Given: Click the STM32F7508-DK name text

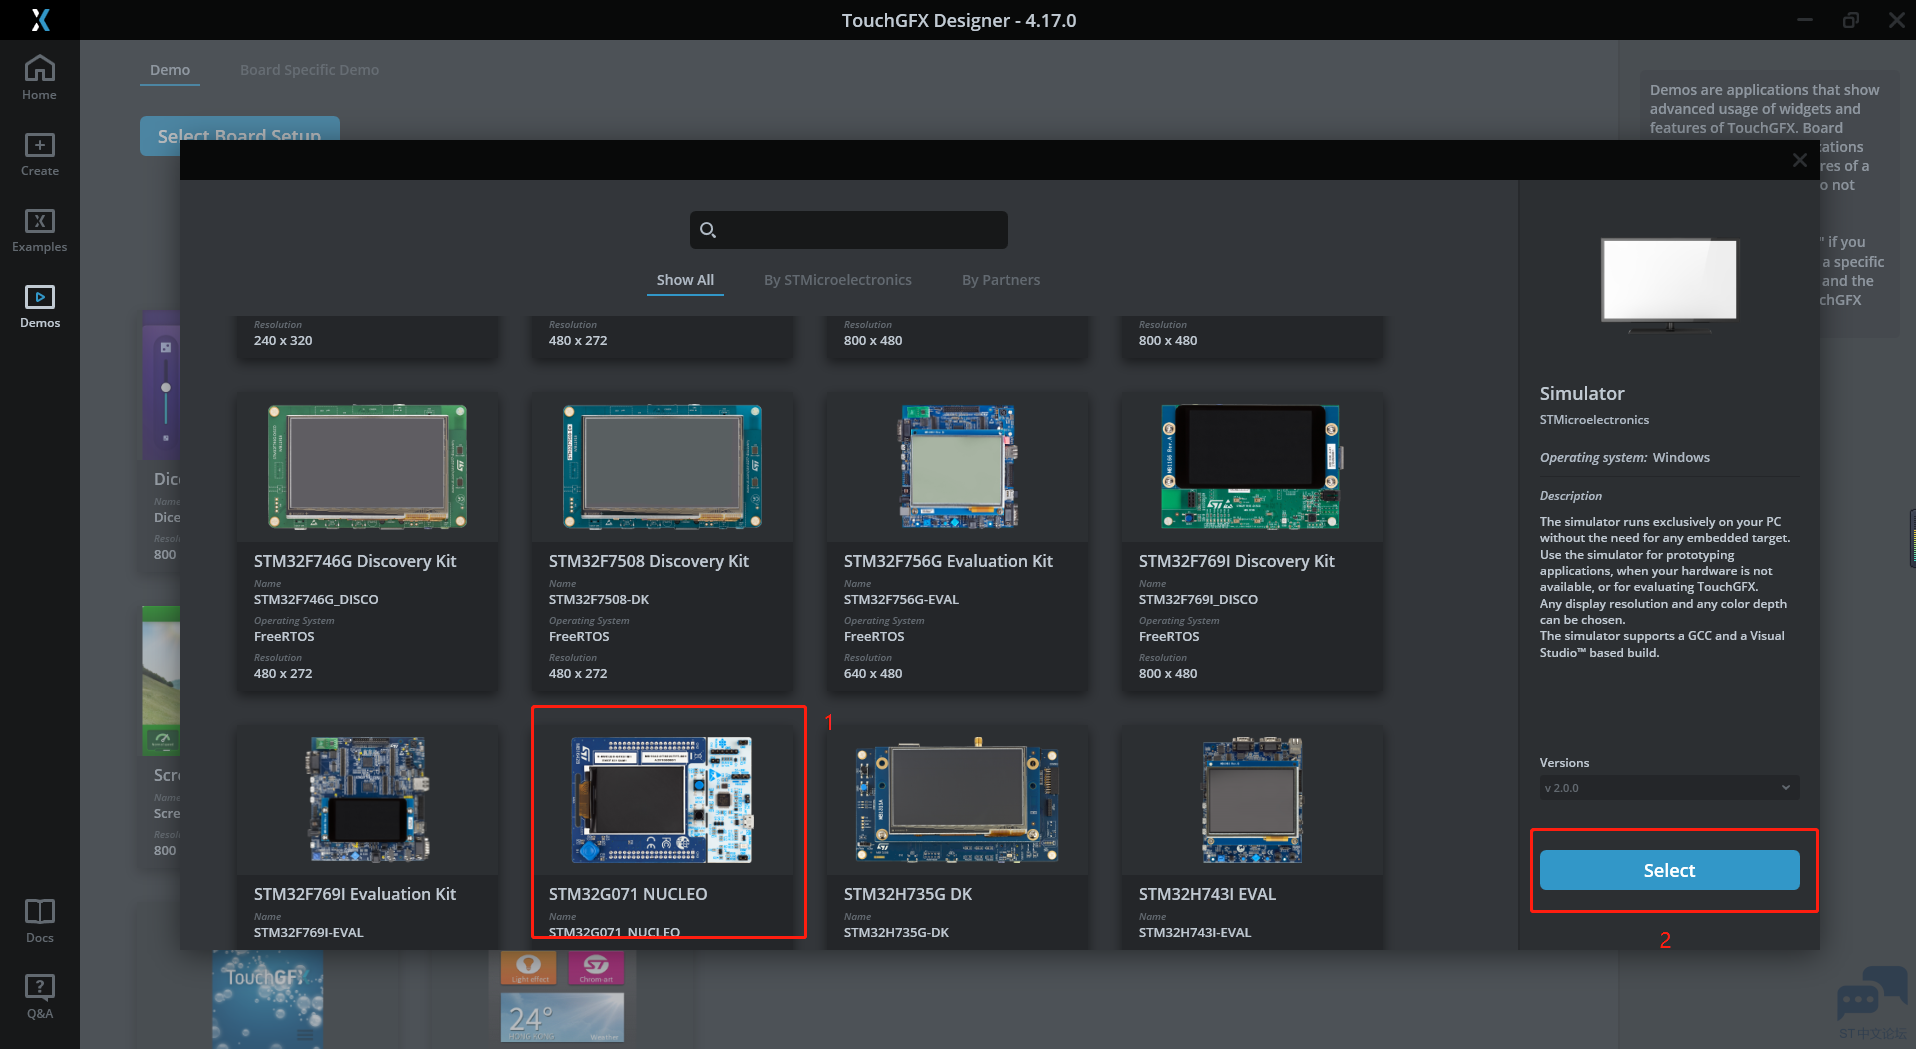Looking at the screenshot, I should coord(599,600).
